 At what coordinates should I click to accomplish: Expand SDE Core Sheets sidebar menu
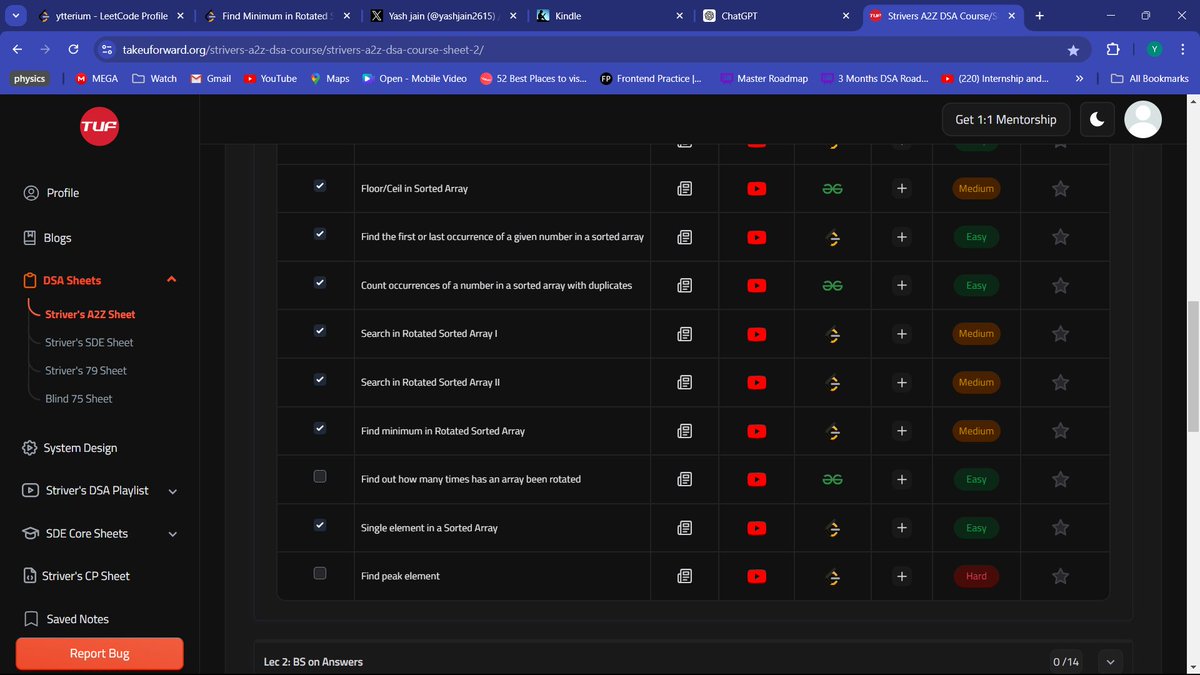coord(173,534)
